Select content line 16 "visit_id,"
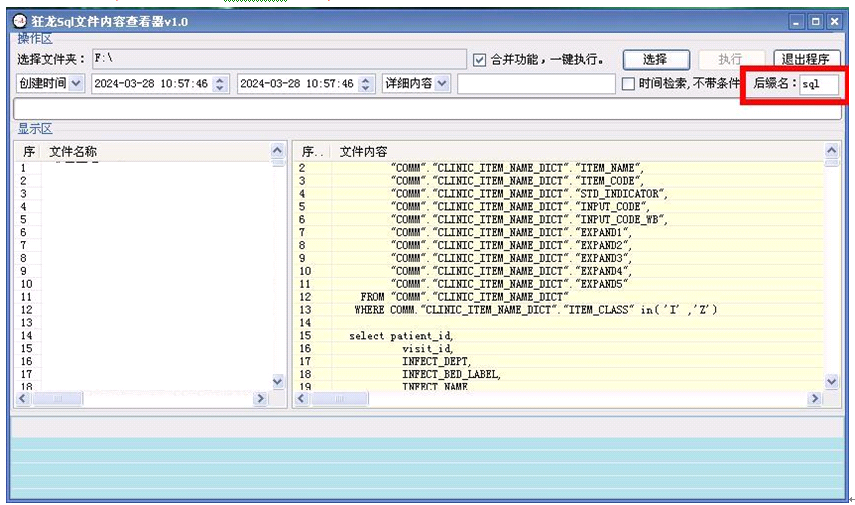This screenshot has width=855, height=505. [x=559, y=348]
